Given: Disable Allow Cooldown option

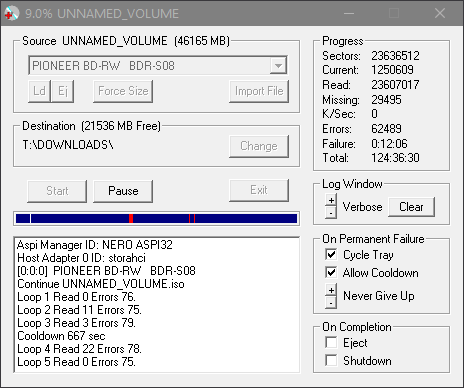Looking at the screenshot, I should pos(331,272).
